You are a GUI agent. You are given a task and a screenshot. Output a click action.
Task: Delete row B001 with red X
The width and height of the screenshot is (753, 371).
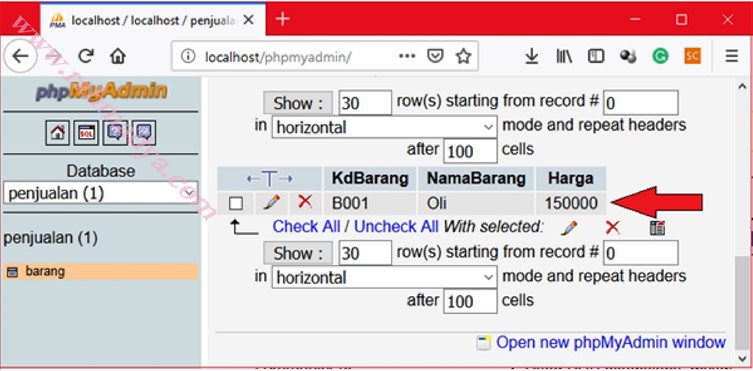click(304, 202)
